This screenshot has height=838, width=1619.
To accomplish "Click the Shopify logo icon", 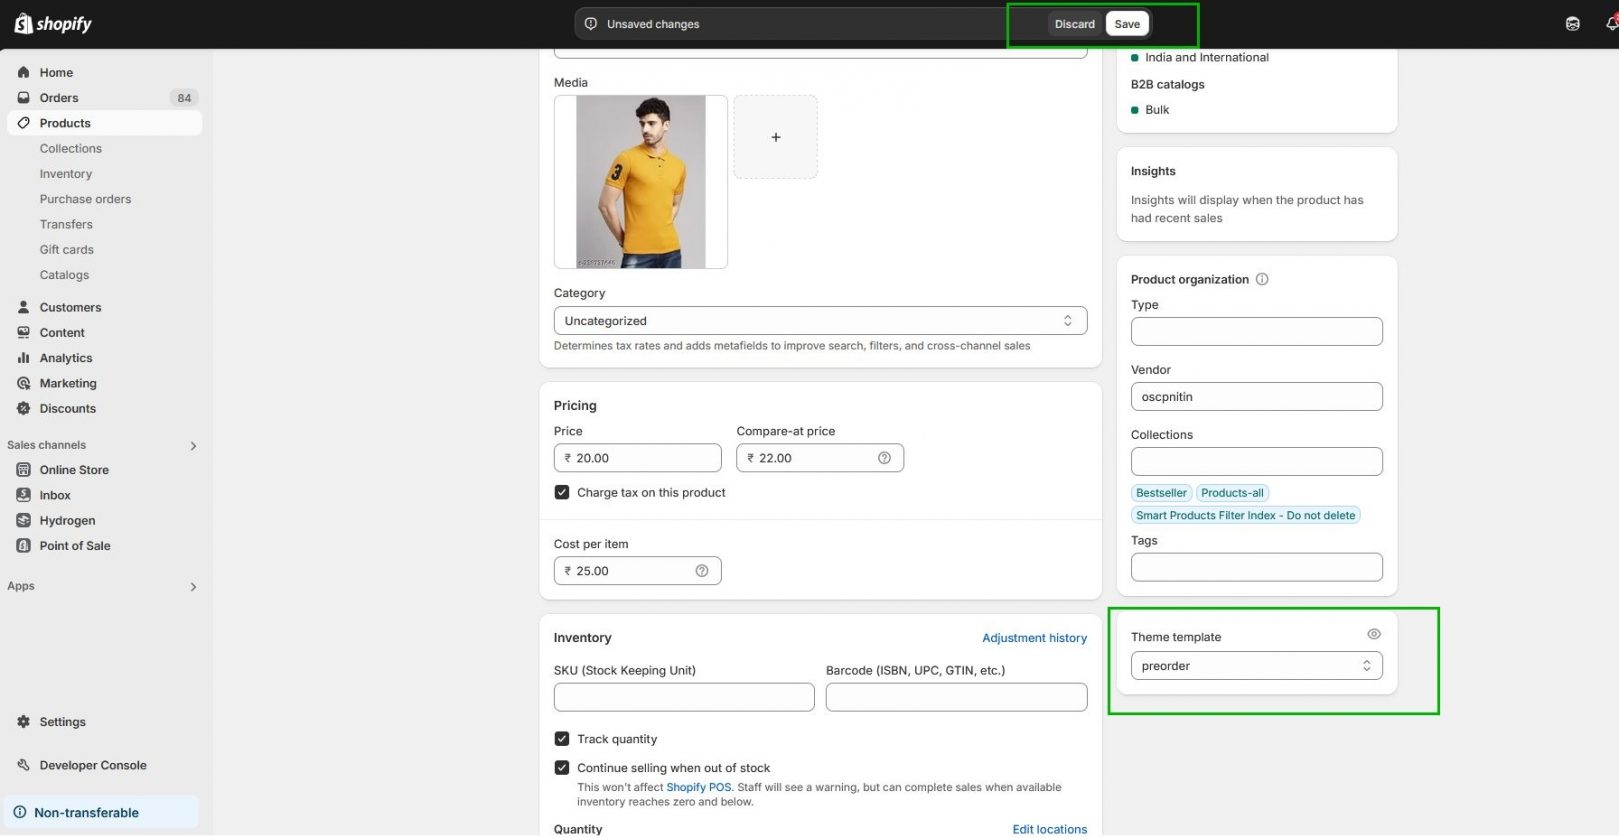I will click(x=23, y=23).
